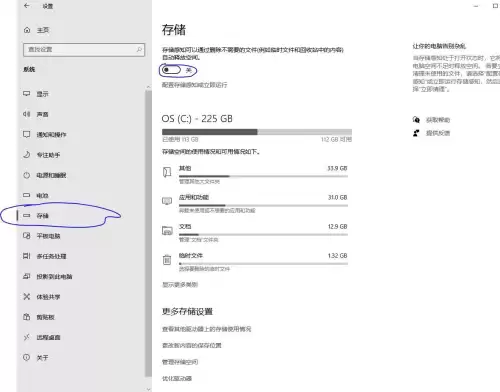
Task: Click the 提供反馈 feedback icon
Action: click(x=416, y=133)
